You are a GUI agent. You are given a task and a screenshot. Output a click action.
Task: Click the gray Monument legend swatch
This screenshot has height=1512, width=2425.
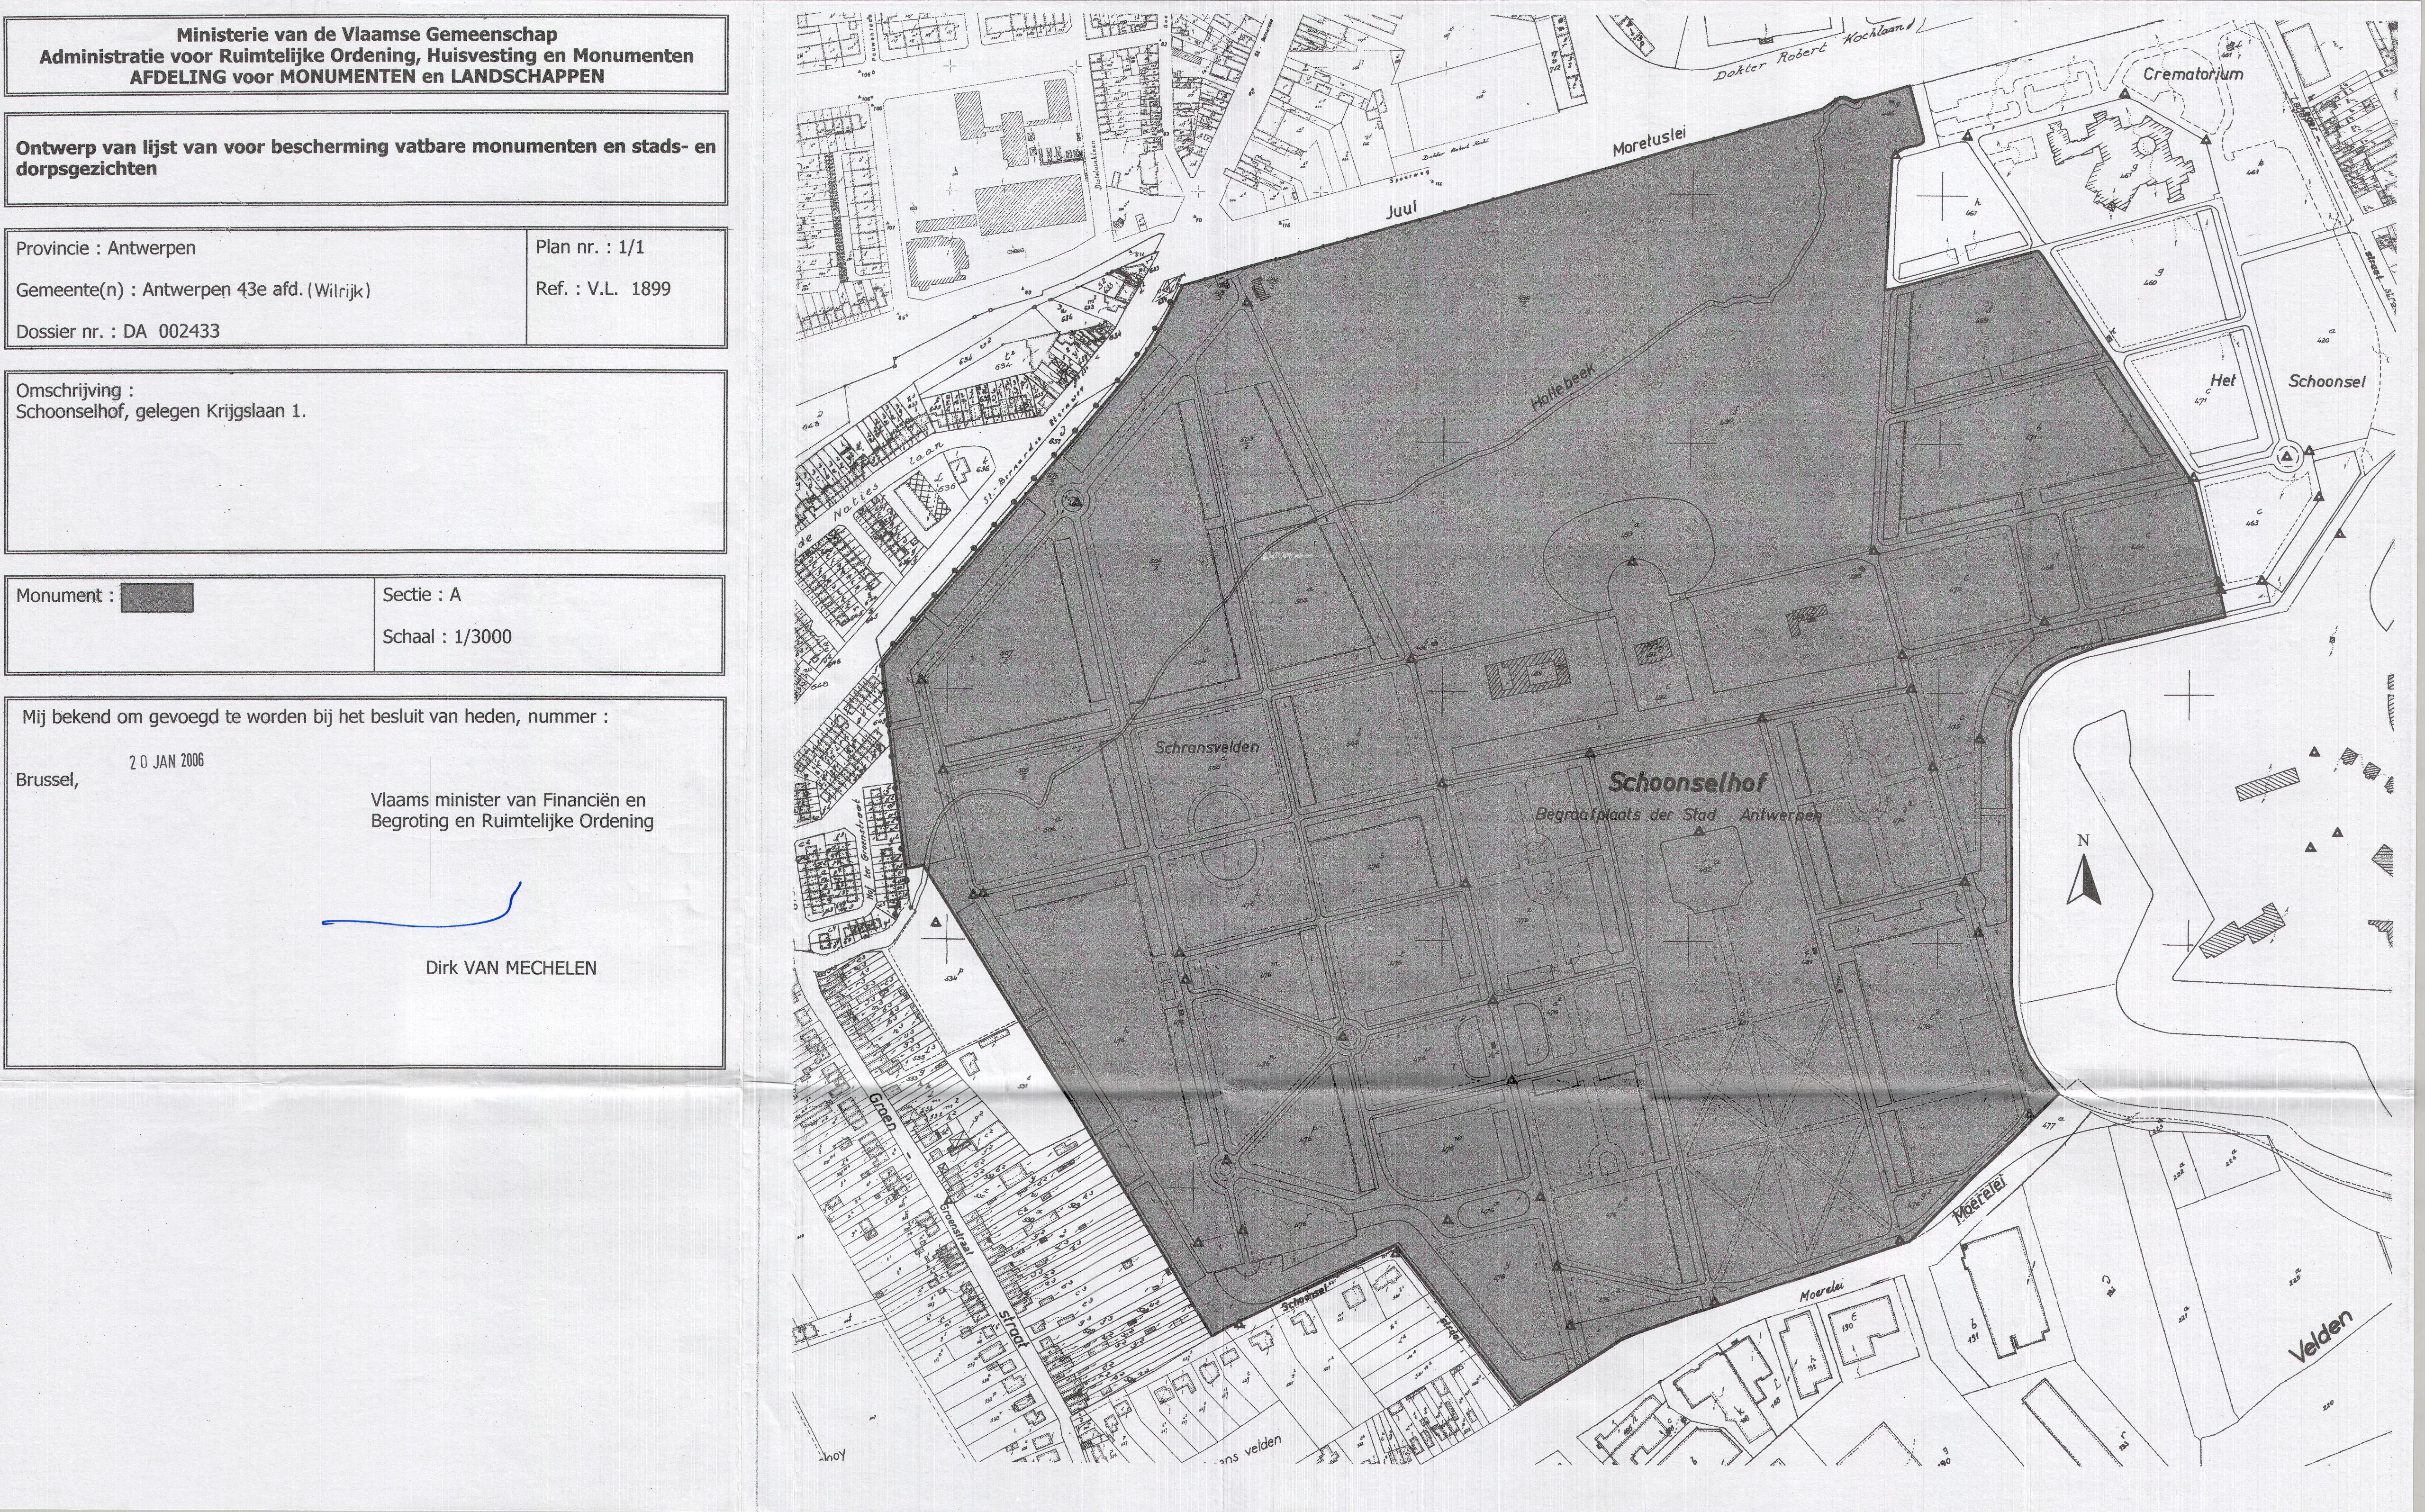coord(157,597)
